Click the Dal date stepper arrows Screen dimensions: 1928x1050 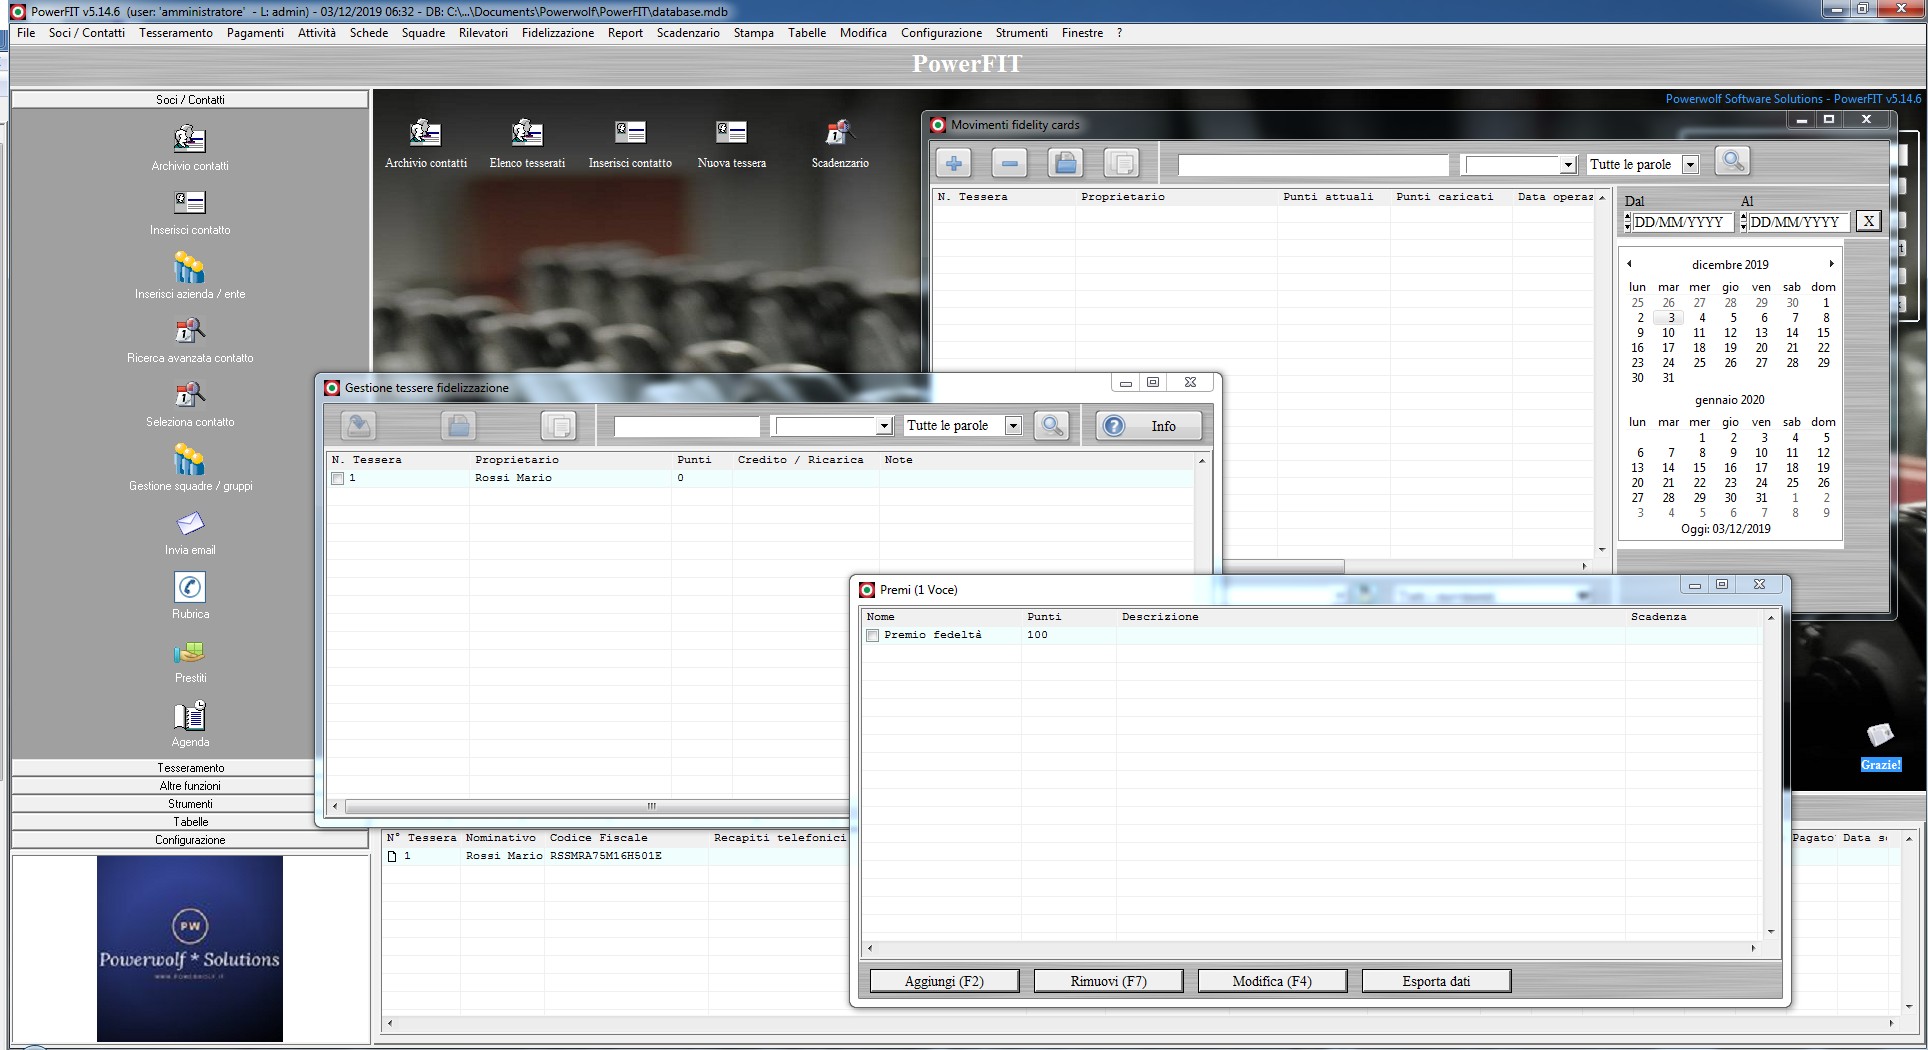tap(1628, 222)
